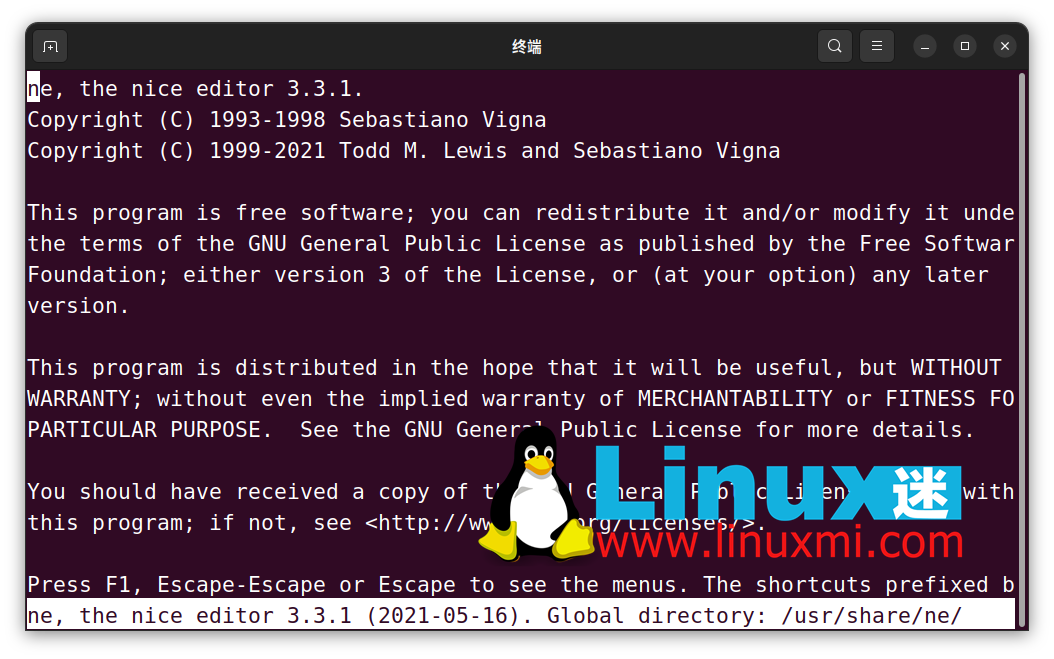Click the blue Linux watermark logo
This screenshot has width=1054, height=659.
[x=778, y=481]
